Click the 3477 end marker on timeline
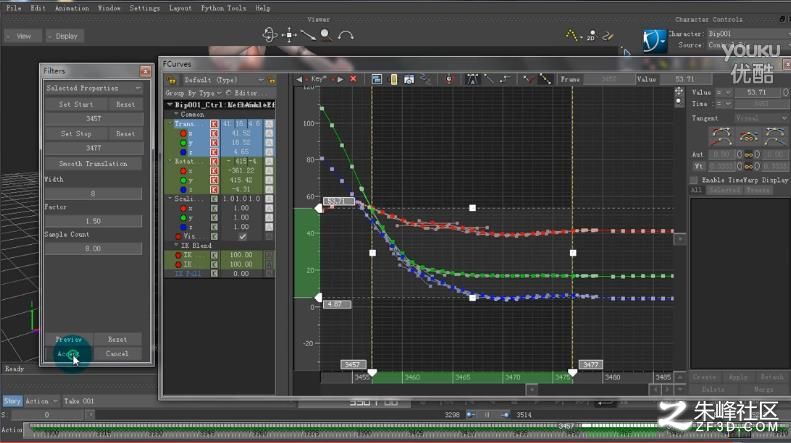The width and height of the screenshot is (791, 443). pos(591,365)
